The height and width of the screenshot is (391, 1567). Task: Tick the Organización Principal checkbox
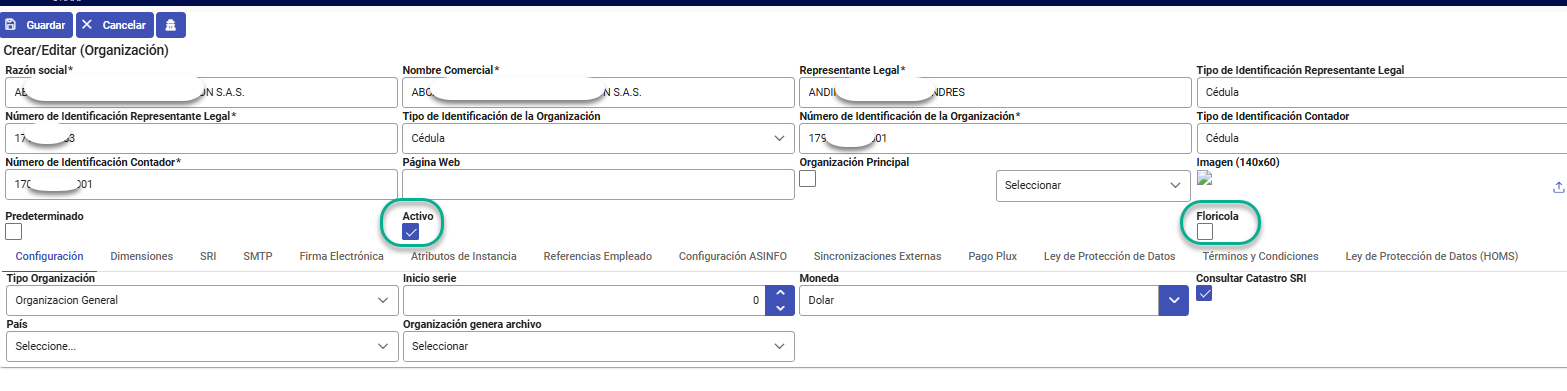pyautogui.click(x=808, y=179)
